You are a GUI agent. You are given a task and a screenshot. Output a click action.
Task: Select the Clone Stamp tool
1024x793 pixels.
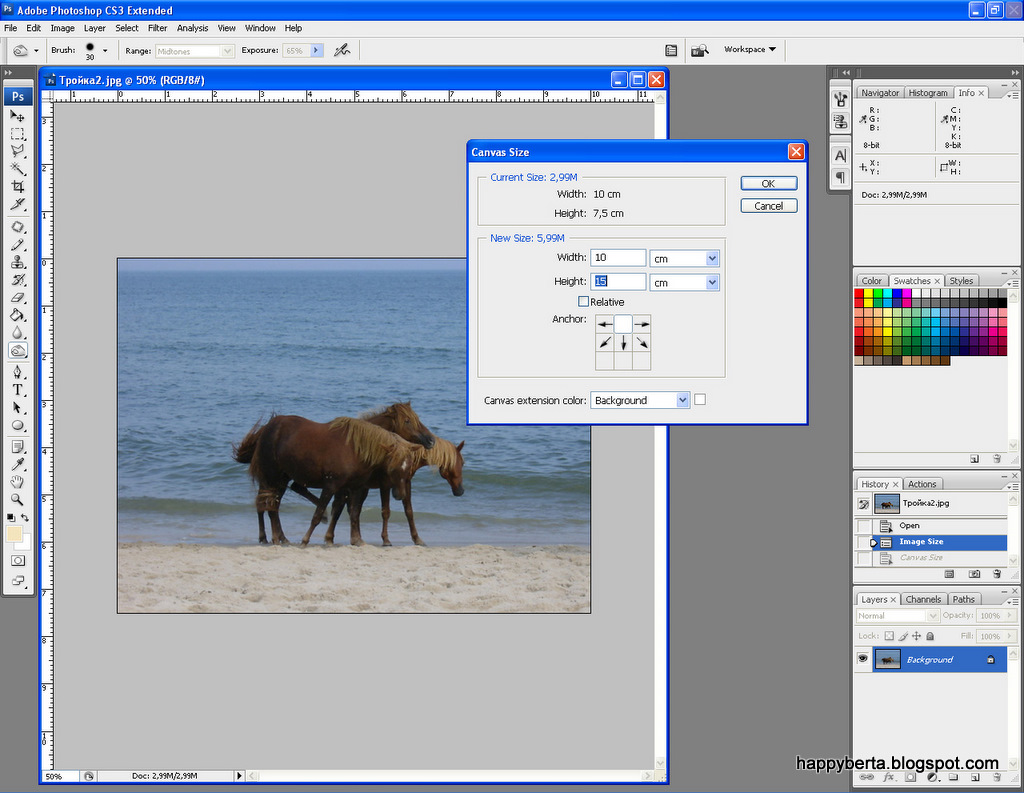pyautogui.click(x=18, y=262)
